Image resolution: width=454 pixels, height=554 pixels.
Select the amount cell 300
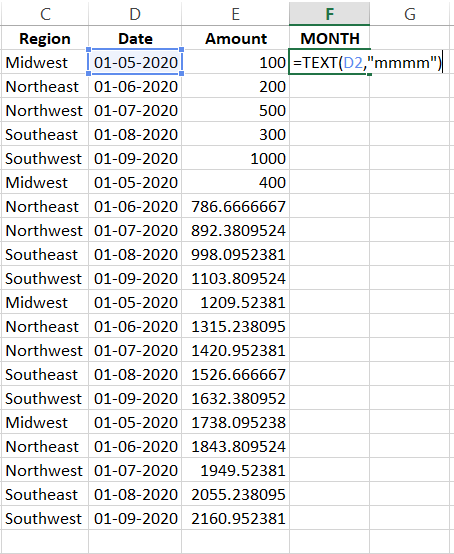235,134
